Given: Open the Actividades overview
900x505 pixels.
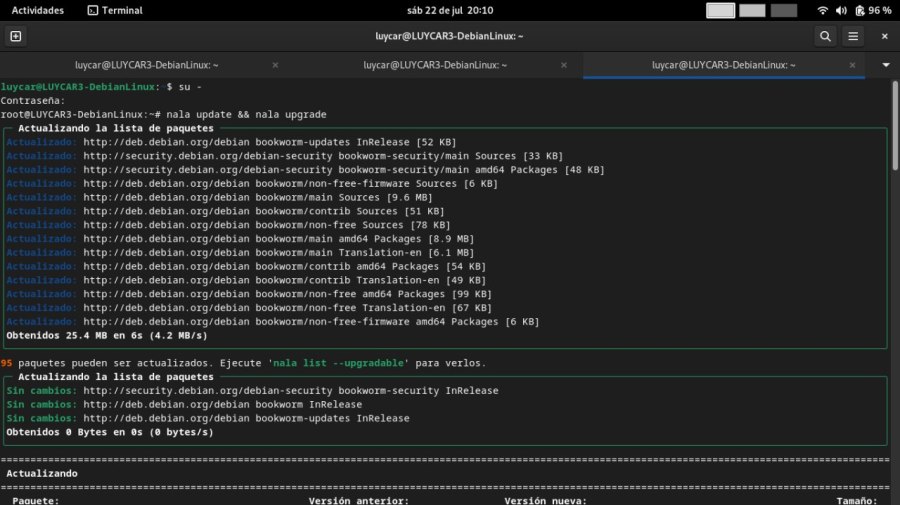Looking at the screenshot, I should click(x=37, y=10).
